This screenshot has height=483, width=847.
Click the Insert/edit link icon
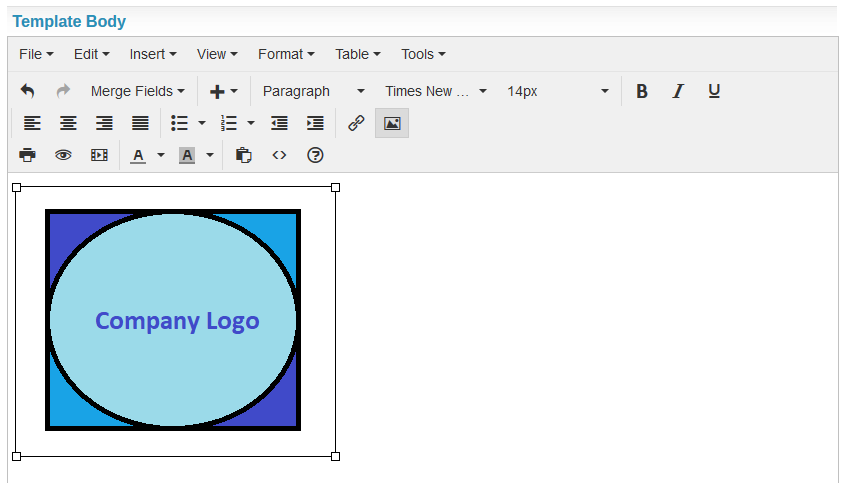tap(356, 123)
